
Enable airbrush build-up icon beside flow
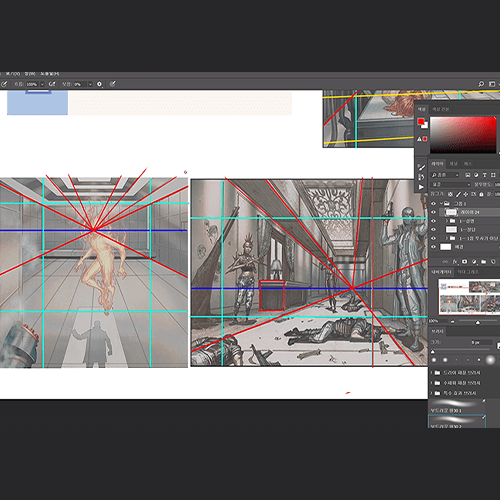52,84
